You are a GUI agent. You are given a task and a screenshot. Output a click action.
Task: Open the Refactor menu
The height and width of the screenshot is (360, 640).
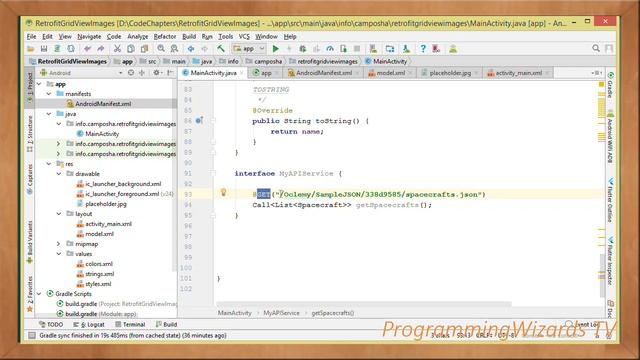[164, 37]
